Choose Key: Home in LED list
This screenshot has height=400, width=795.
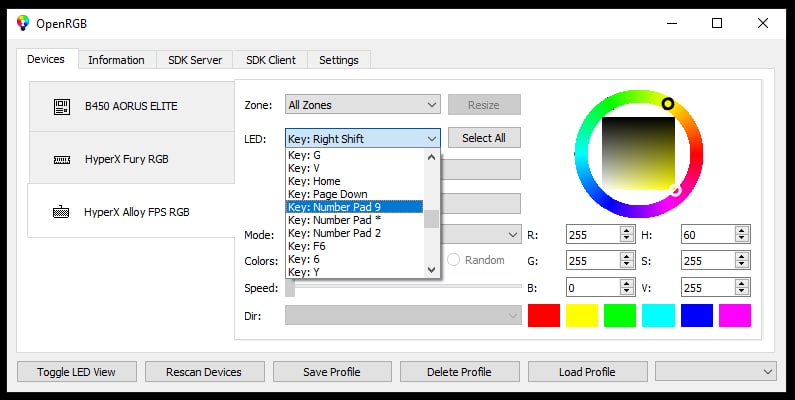[354, 181]
